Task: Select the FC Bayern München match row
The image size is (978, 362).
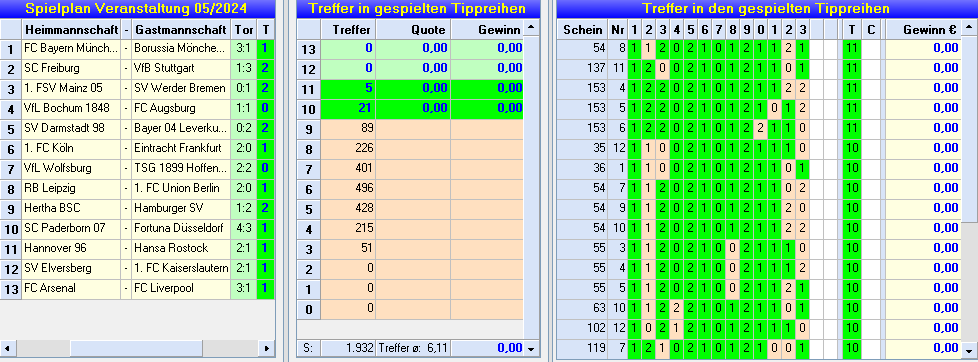Action: [137, 49]
